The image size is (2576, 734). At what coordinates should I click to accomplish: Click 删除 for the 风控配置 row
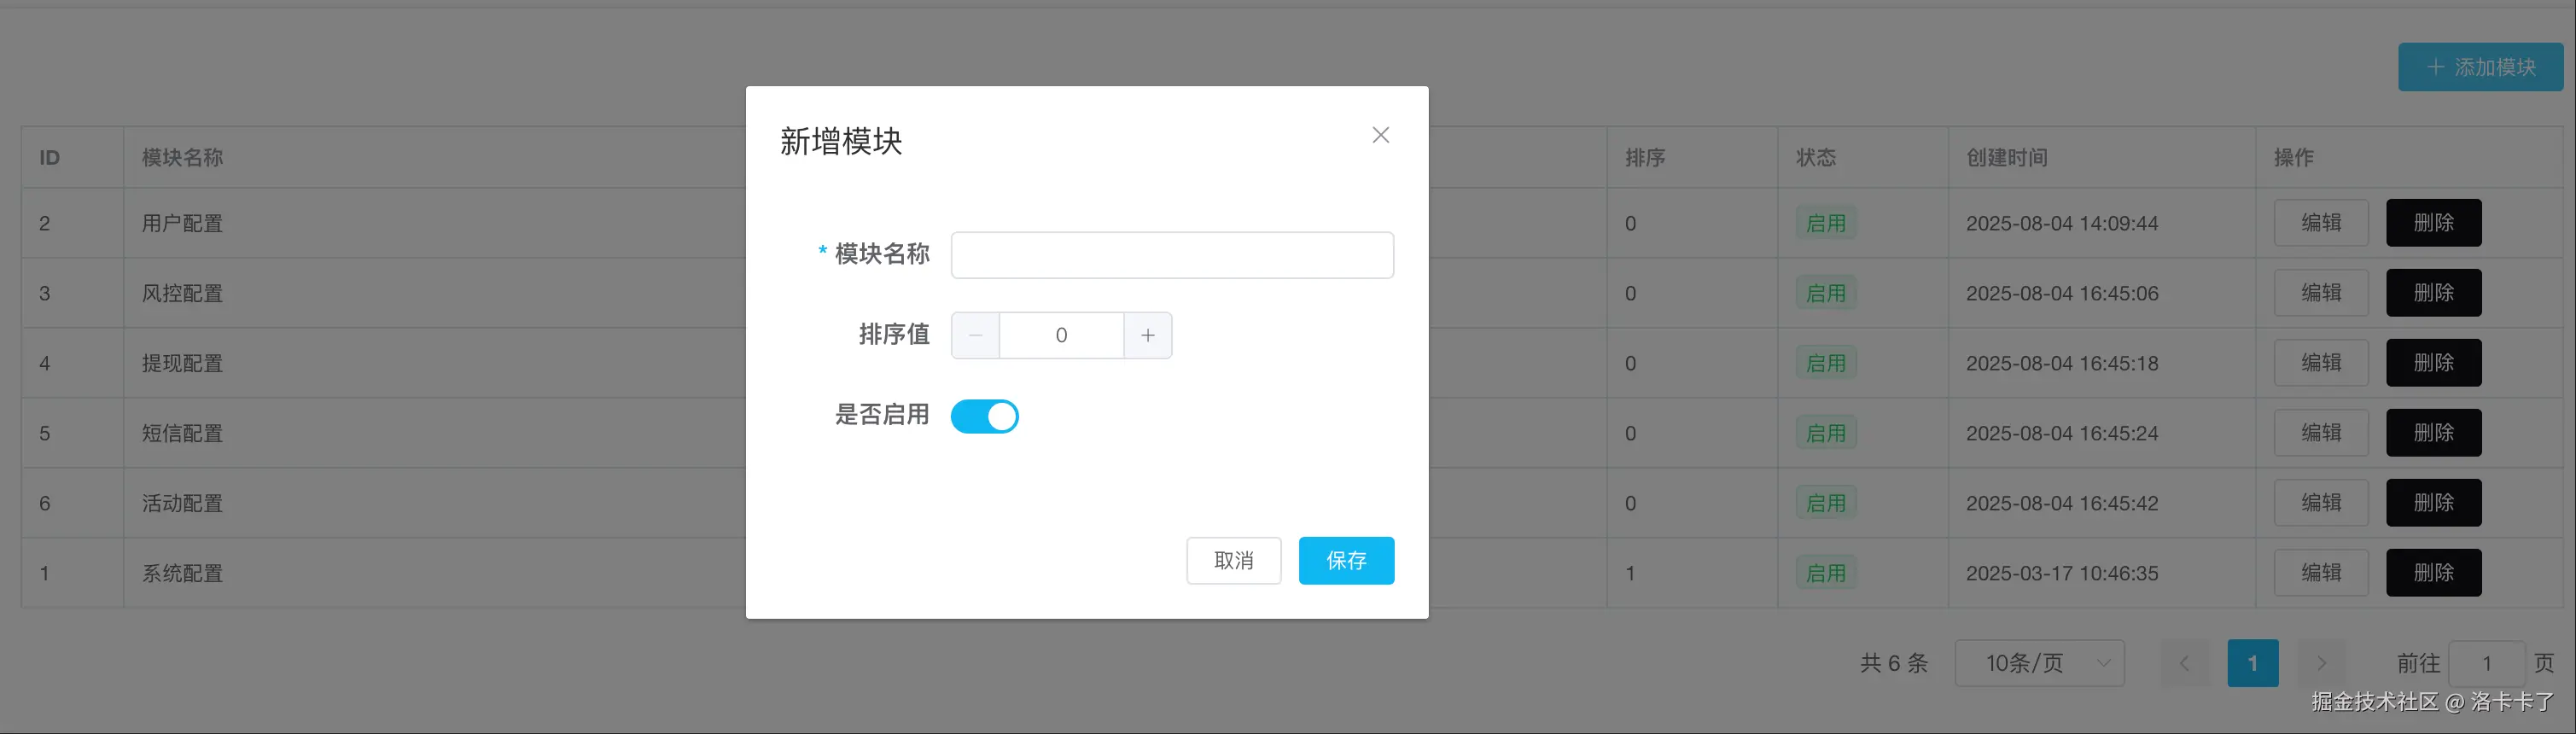pyautogui.click(x=2433, y=293)
